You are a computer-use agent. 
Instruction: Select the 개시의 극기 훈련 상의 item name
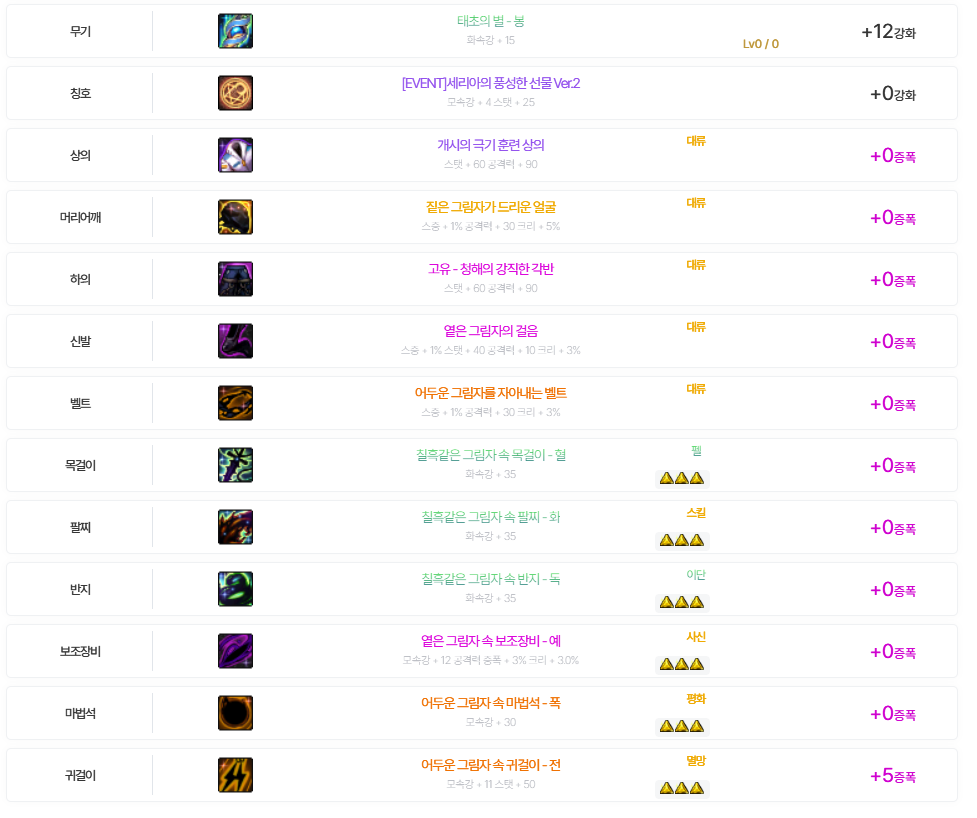coord(490,145)
